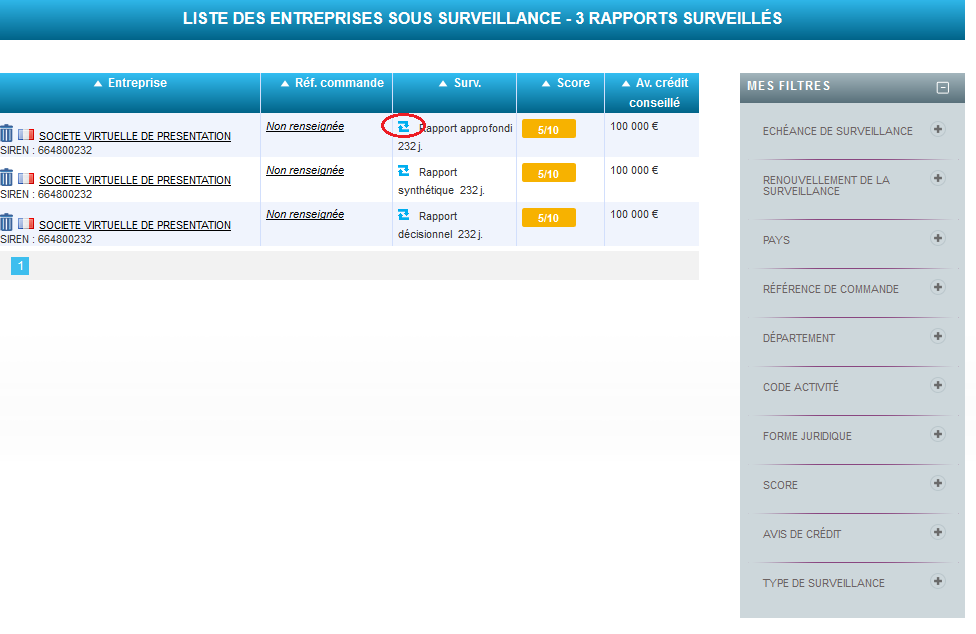976x634 pixels.
Task: Open first SOCIETE VIRTUELLE DE PRESENTATION link
Action: tap(135, 136)
